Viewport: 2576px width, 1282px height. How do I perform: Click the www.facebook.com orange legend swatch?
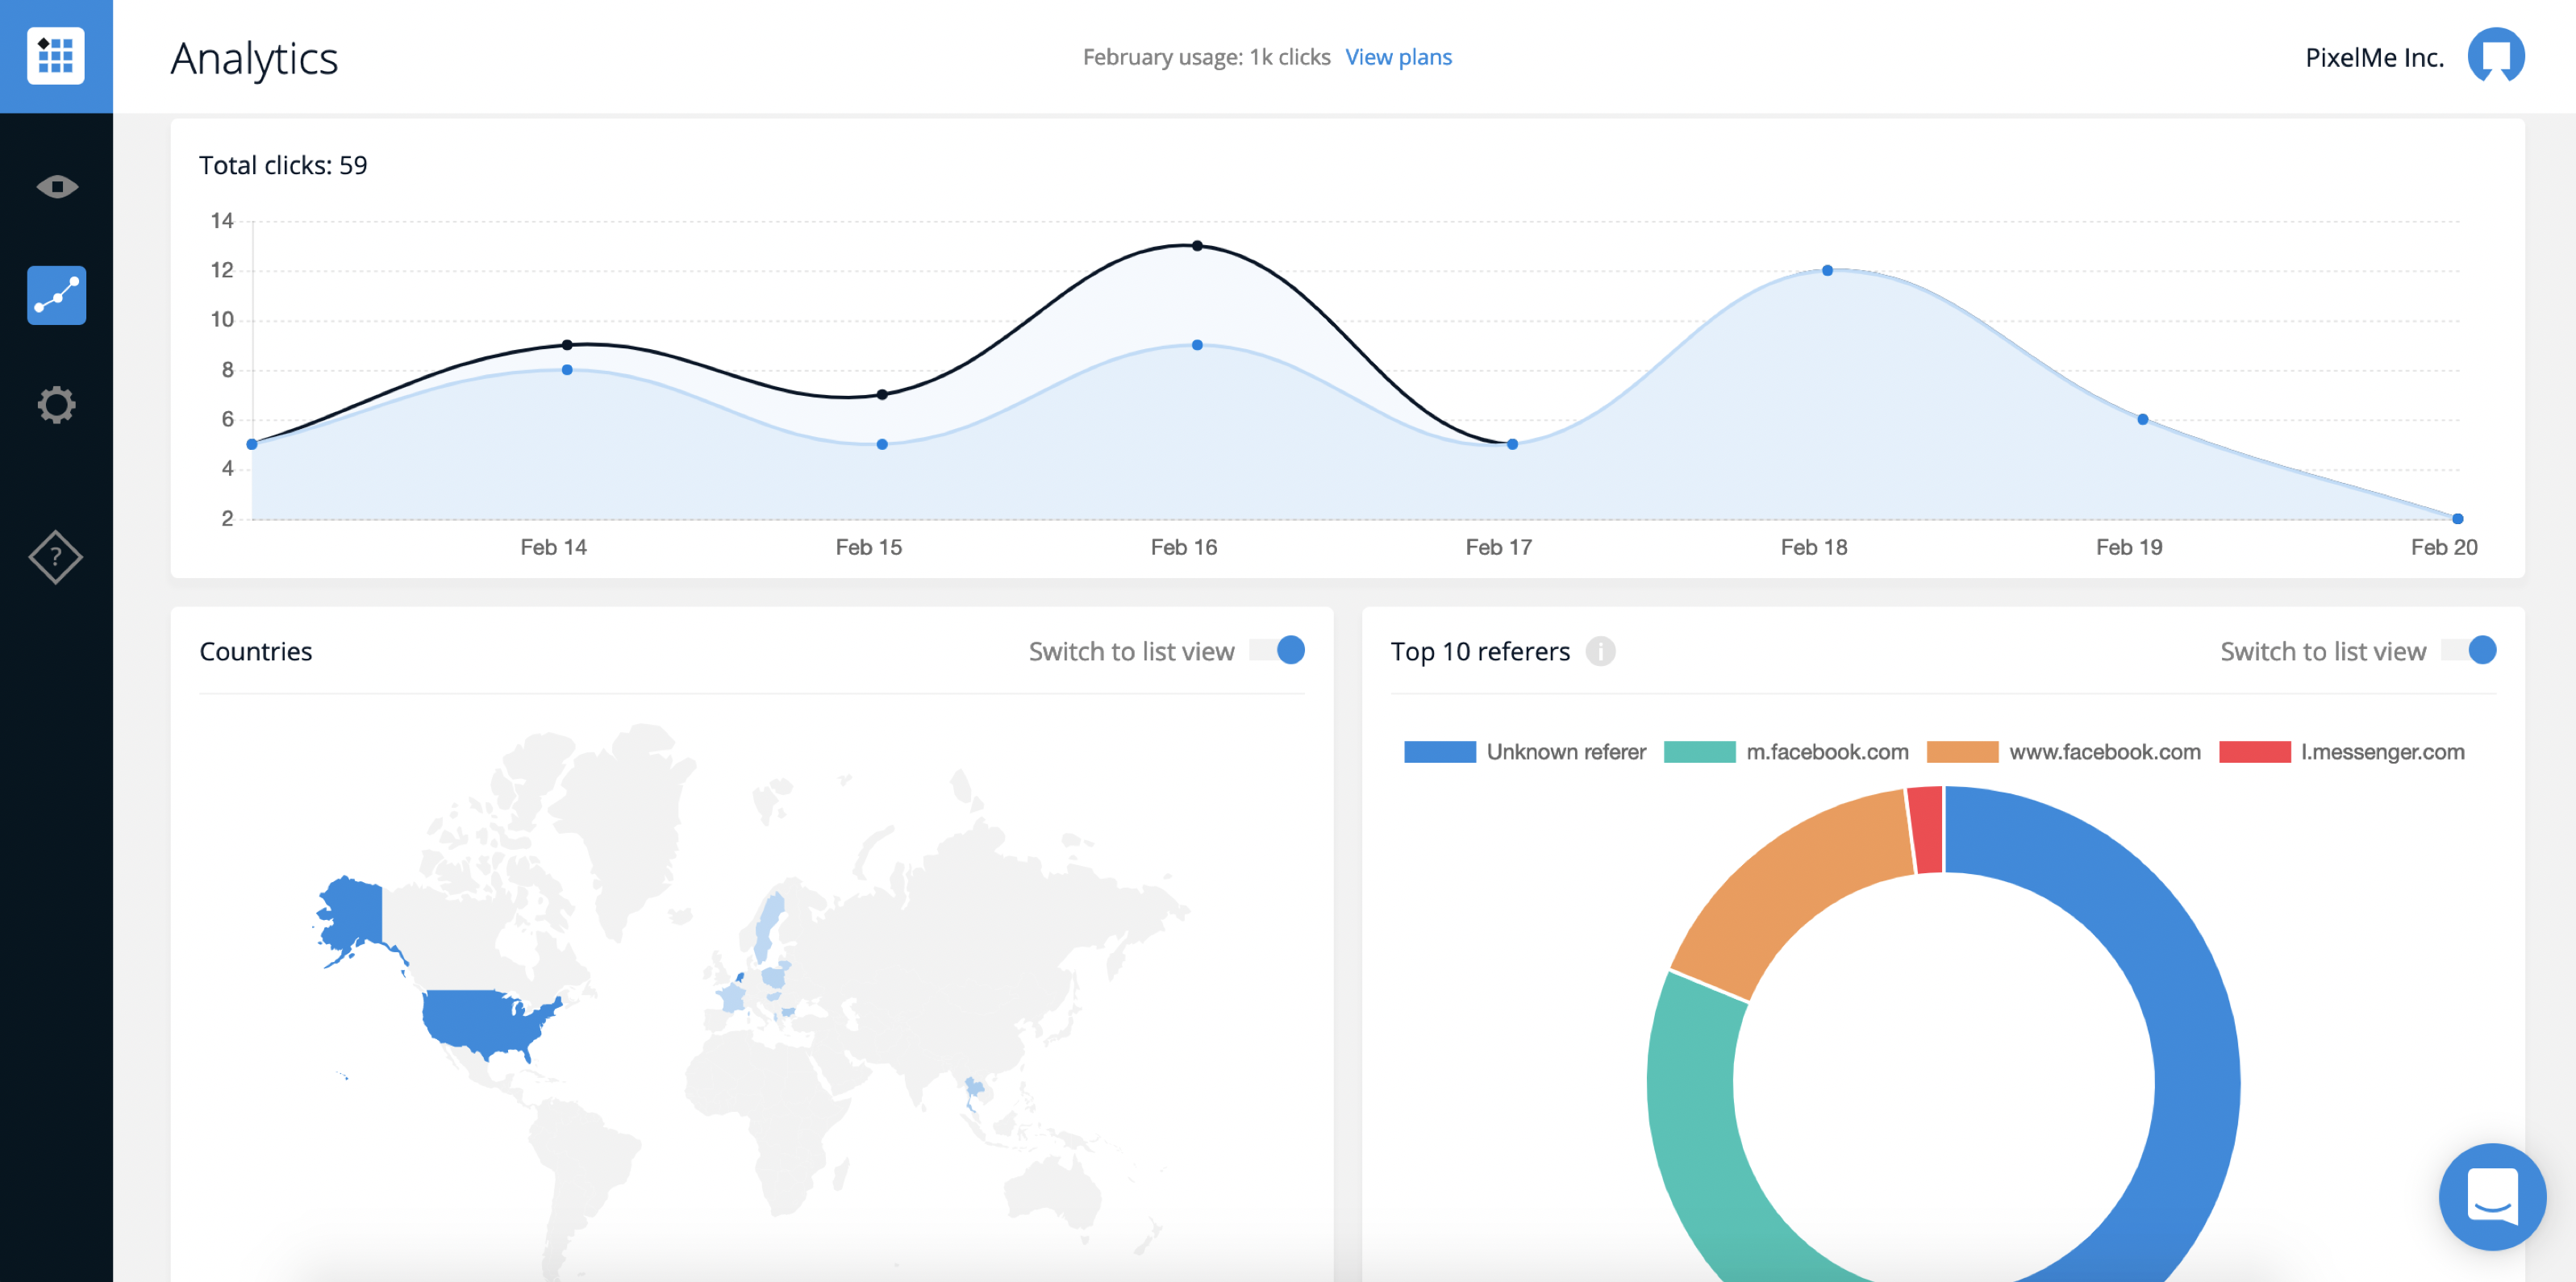click(x=1962, y=752)
